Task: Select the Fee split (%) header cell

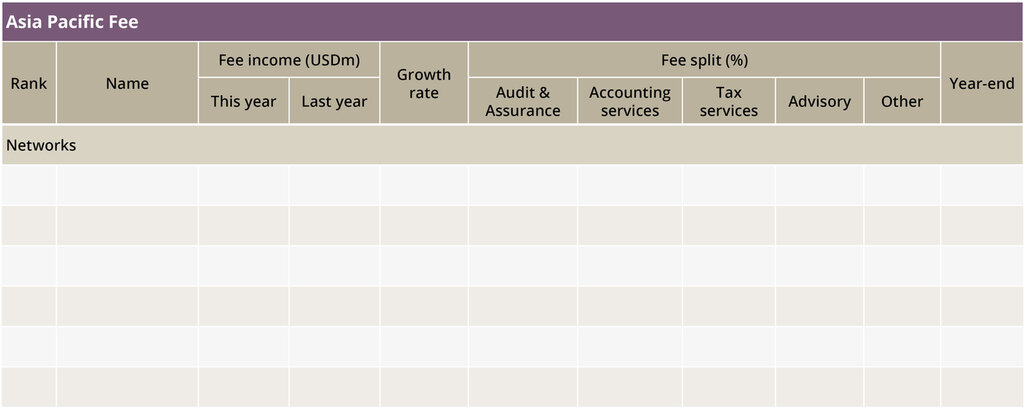Action: tap(704, 60)
